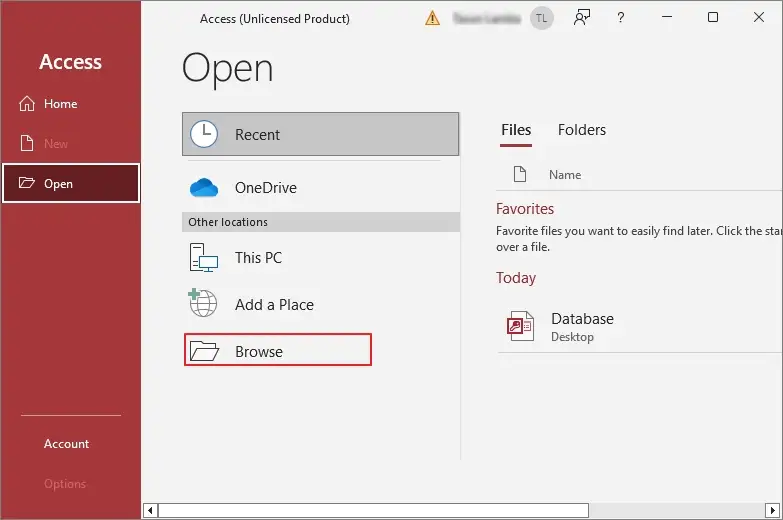Screen dimensions: 783x520
Task: Click the blurred account name
Action: (486, 18)
